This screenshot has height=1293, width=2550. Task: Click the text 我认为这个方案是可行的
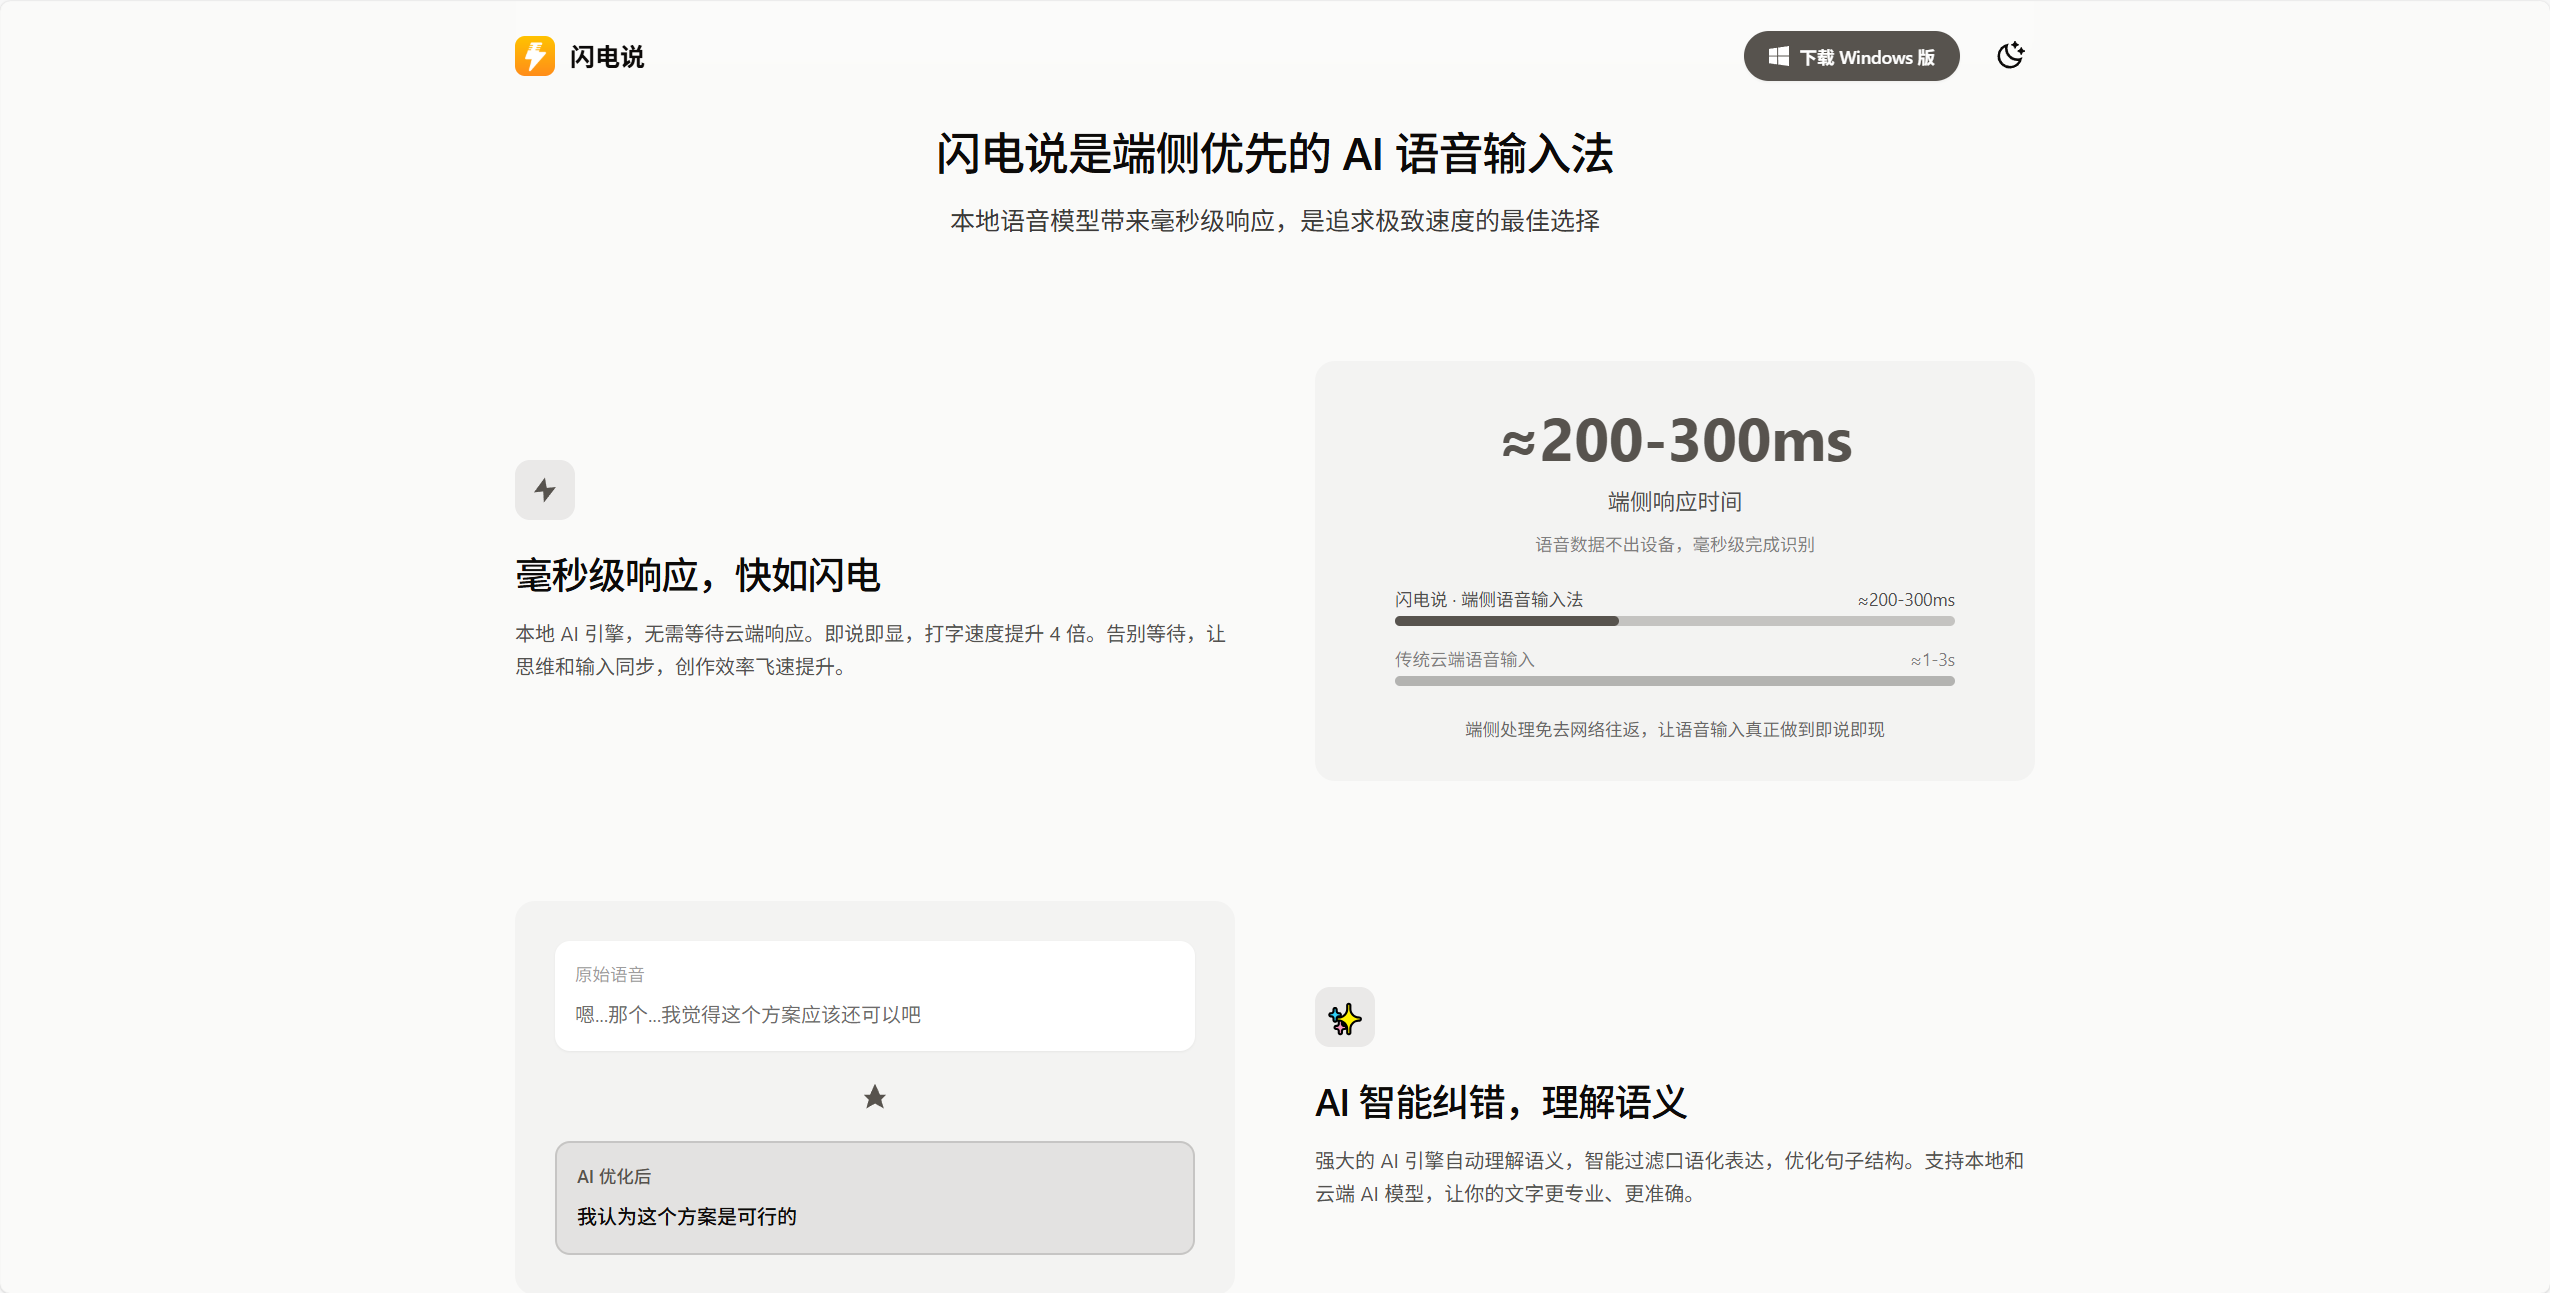click(x=687, y=1217)
